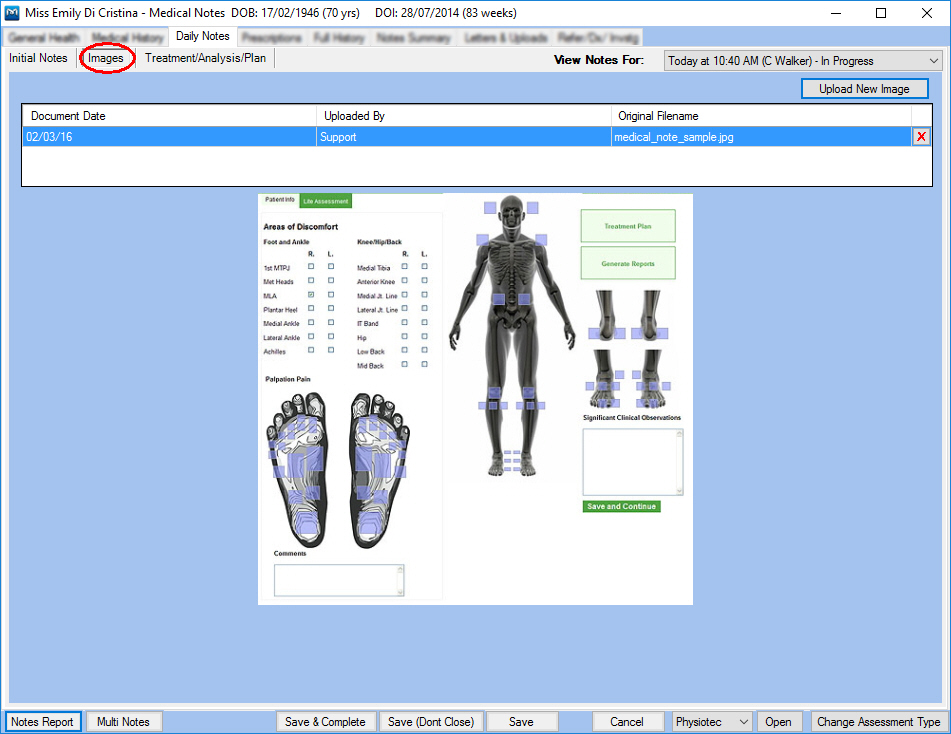Click the Upload New Image button
This screenshot has width=951, height=734.
[x=864, y=89]
